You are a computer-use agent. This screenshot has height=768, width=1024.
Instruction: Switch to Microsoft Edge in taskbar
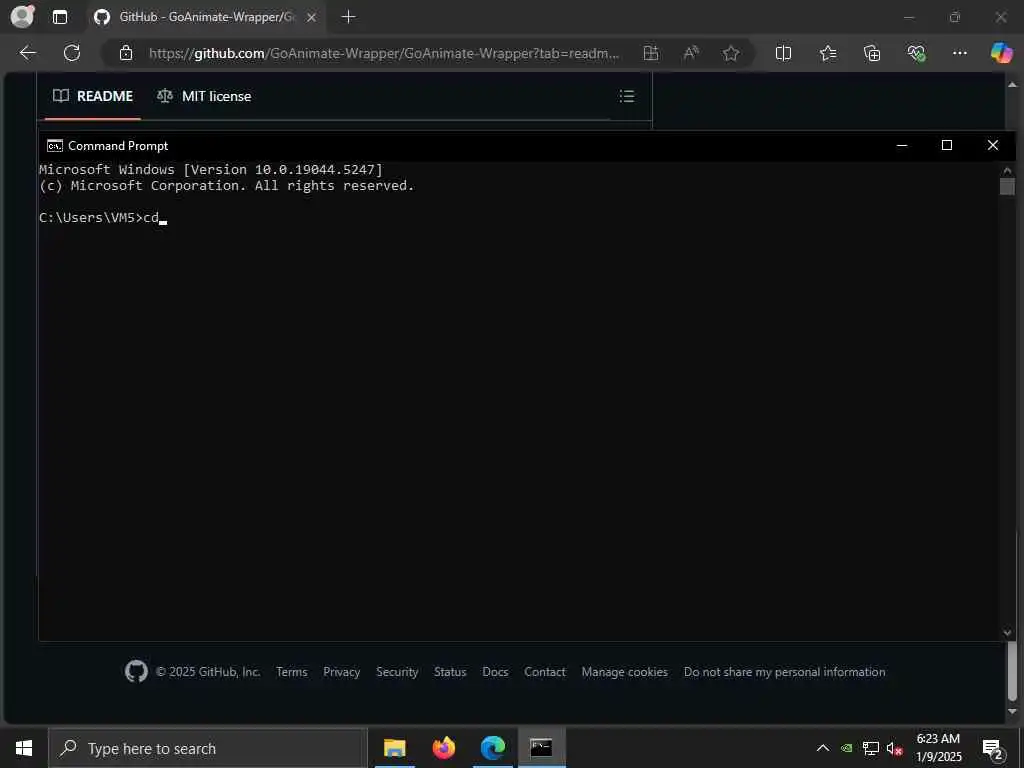coord(492,748)
